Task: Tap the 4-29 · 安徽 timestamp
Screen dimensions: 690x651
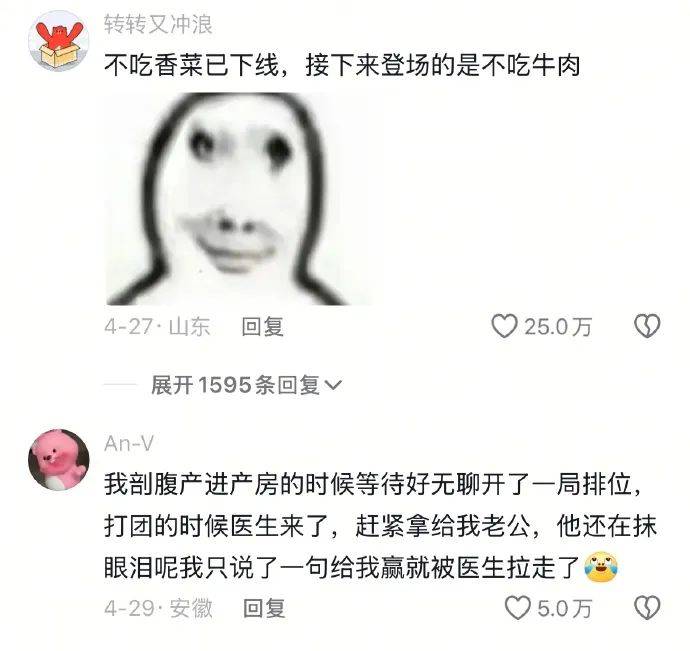Action: click(158, 608)
